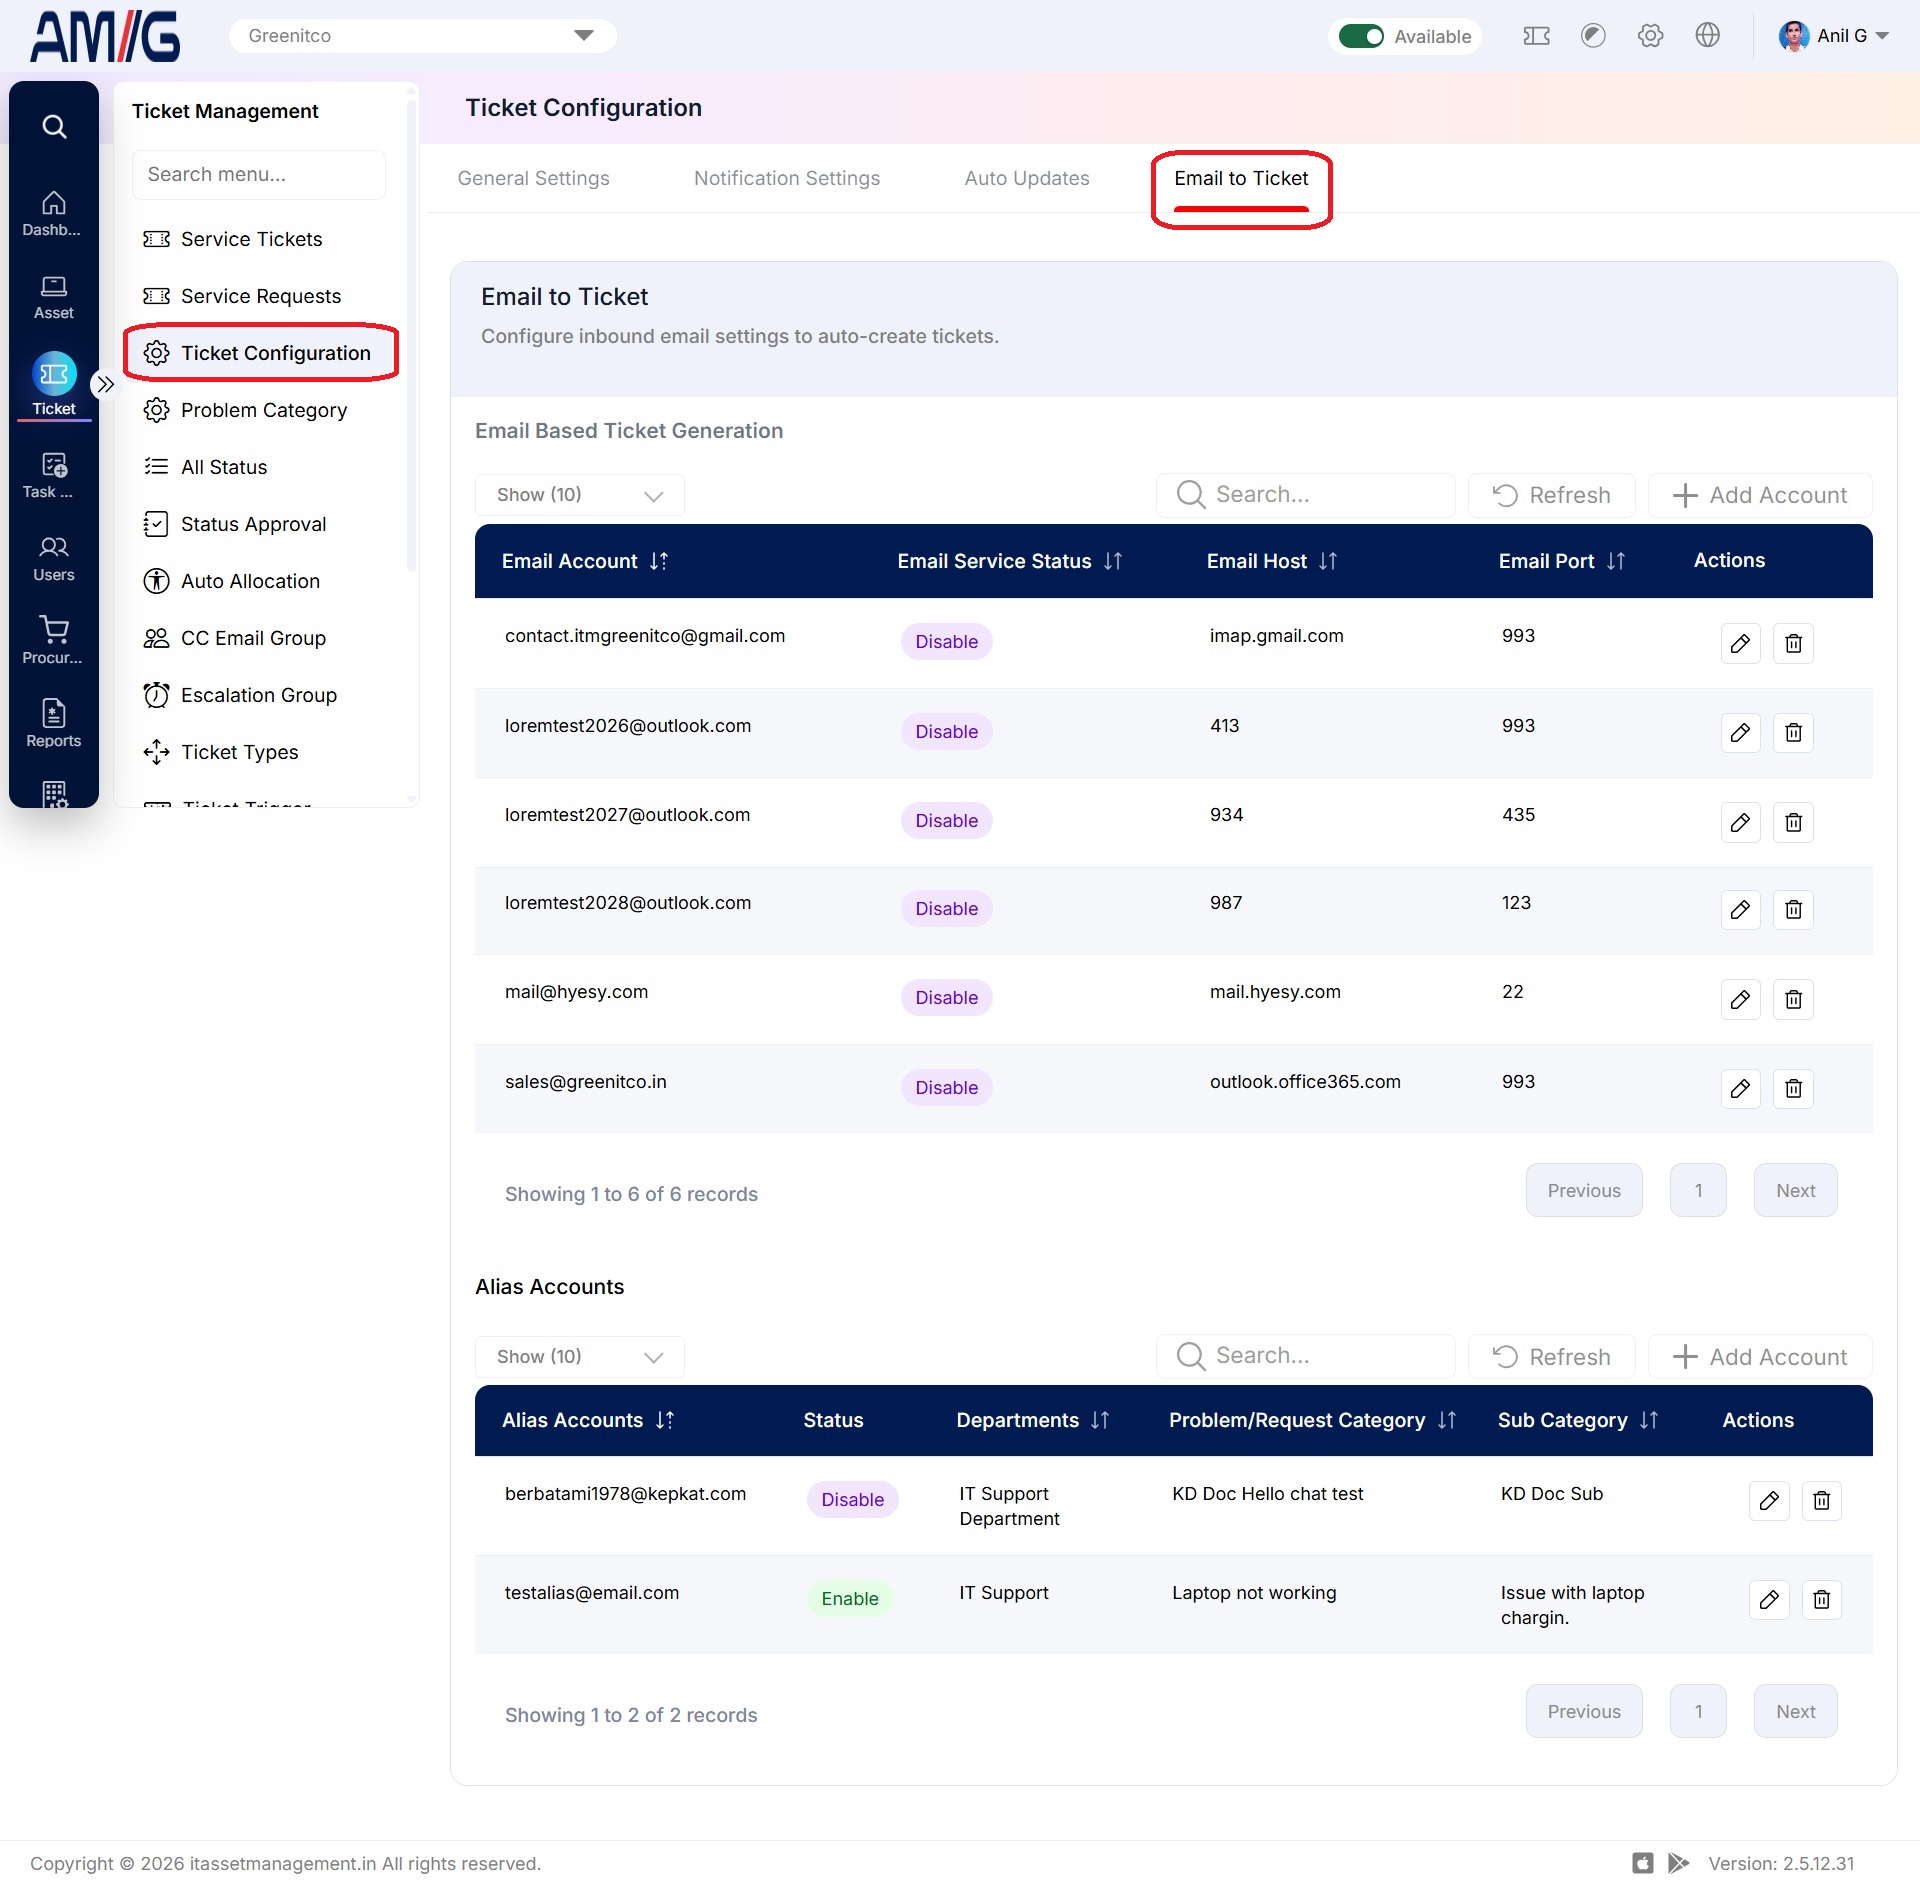1920x1885 pixels.
Task: Click Enable status badge for testalias@email.com
Action: 850,1599
